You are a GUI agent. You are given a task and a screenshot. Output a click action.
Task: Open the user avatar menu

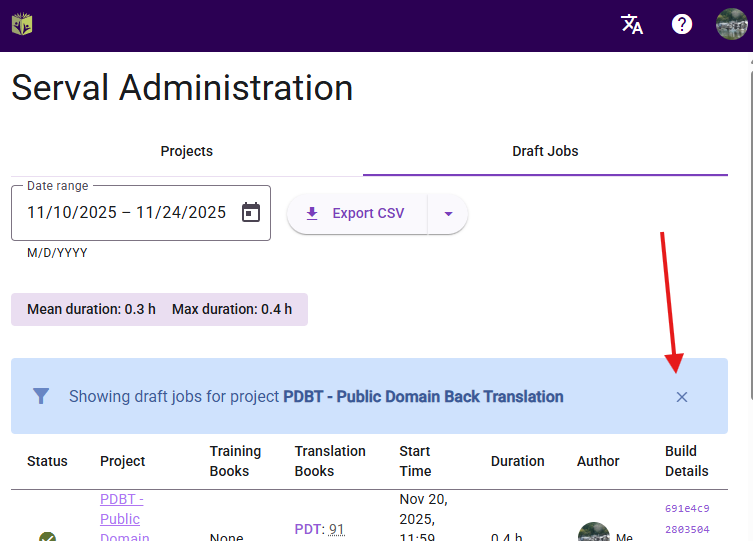[x=731, y=24]
